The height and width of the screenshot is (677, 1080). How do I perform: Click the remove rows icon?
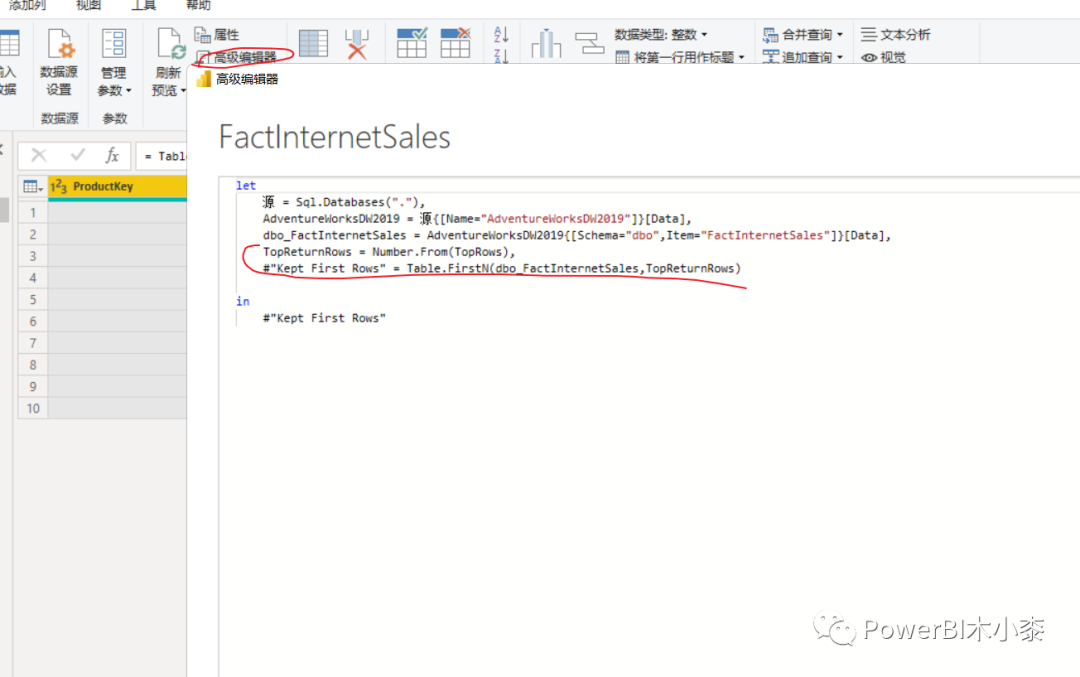pyautogui.click(x=455, y=43)
